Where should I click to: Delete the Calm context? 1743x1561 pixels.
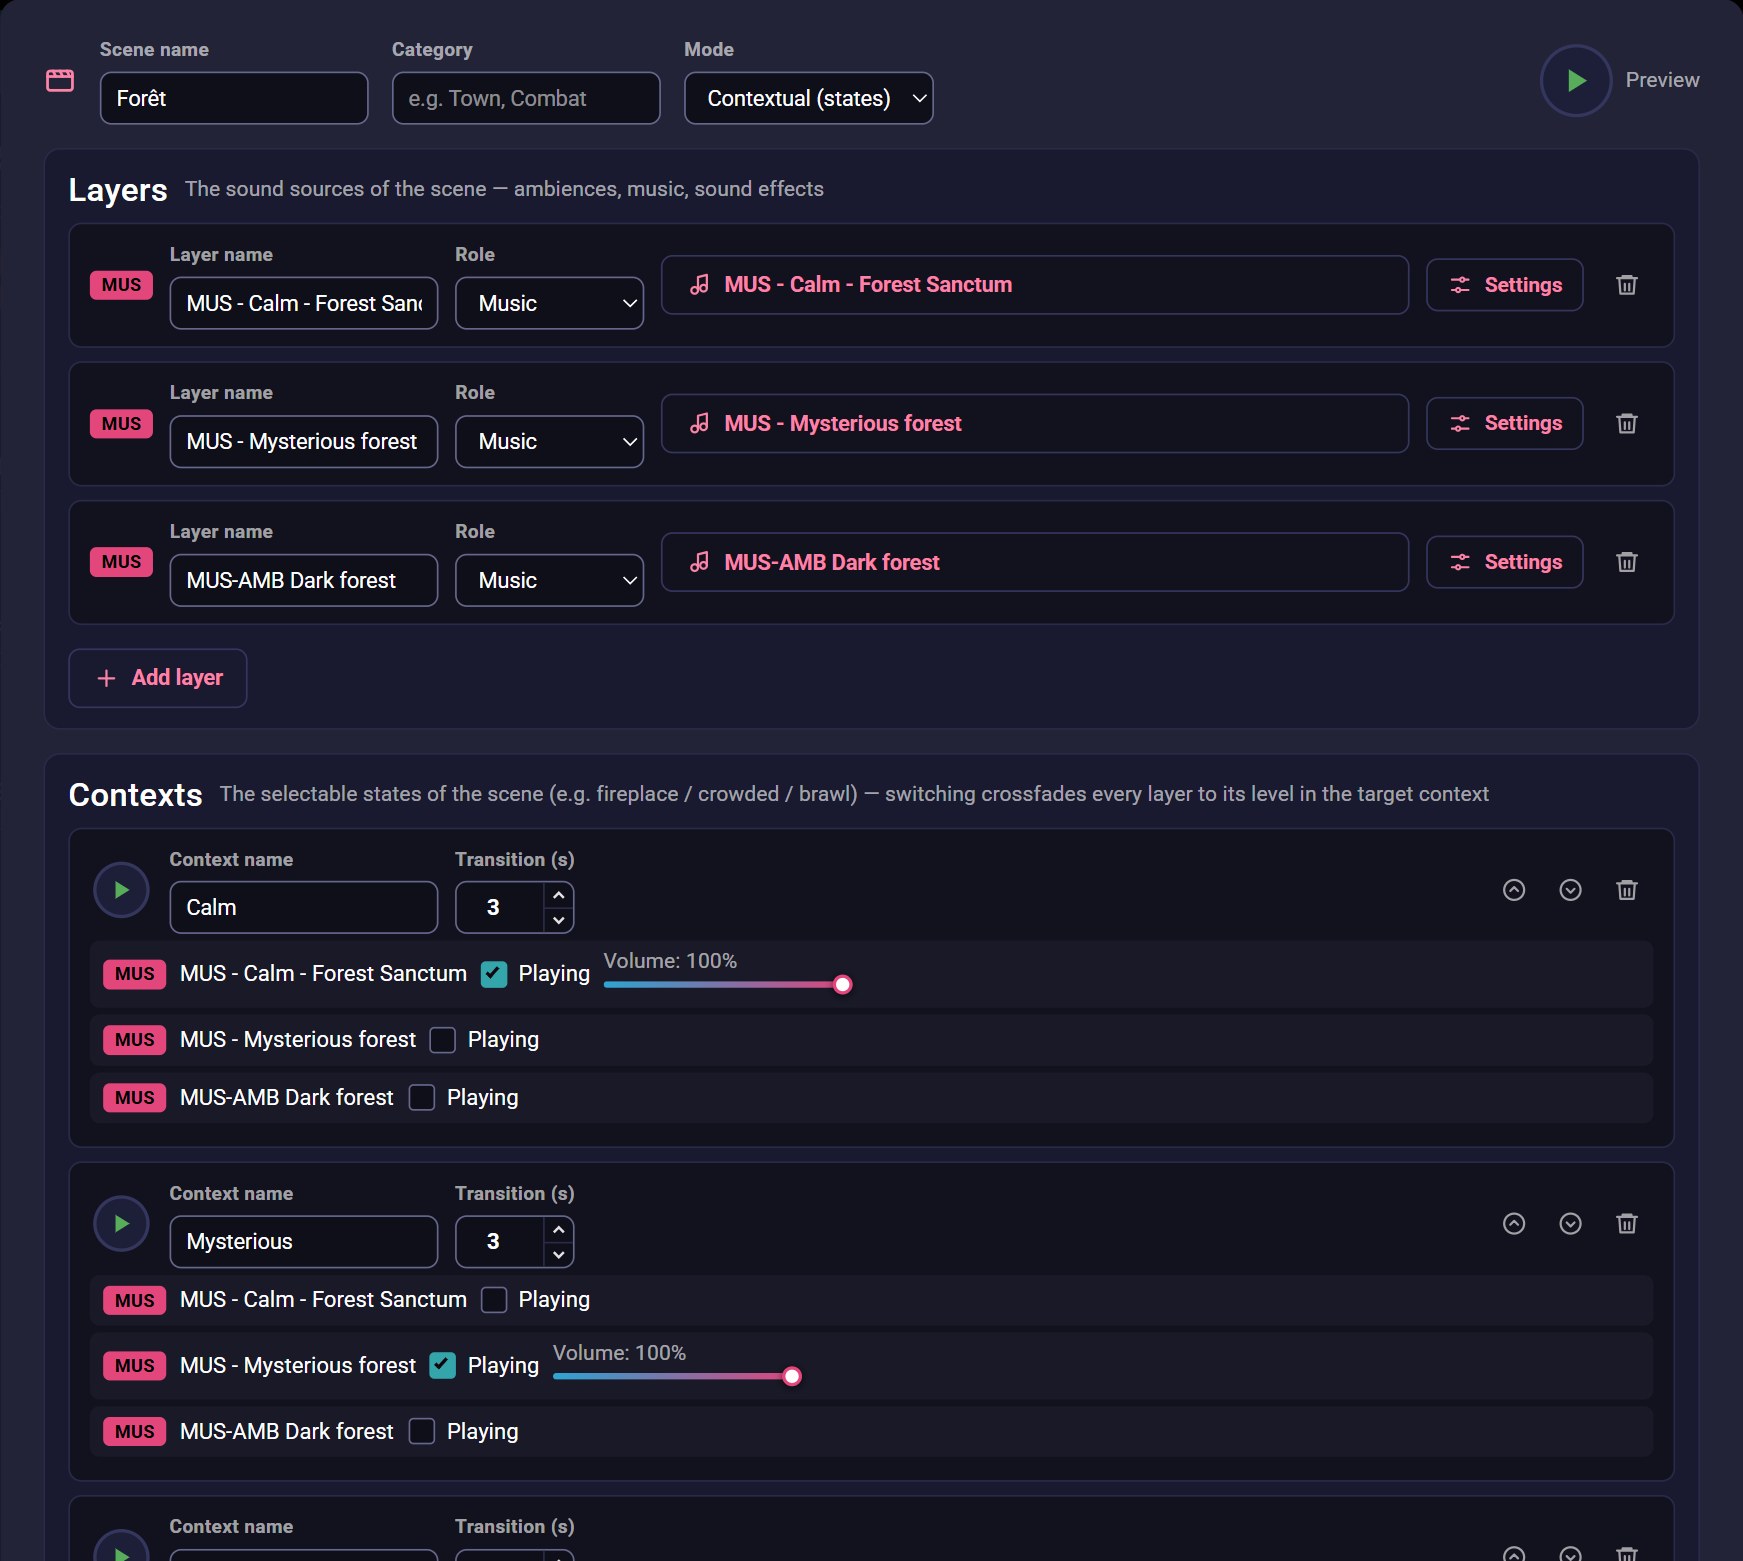1626,890
